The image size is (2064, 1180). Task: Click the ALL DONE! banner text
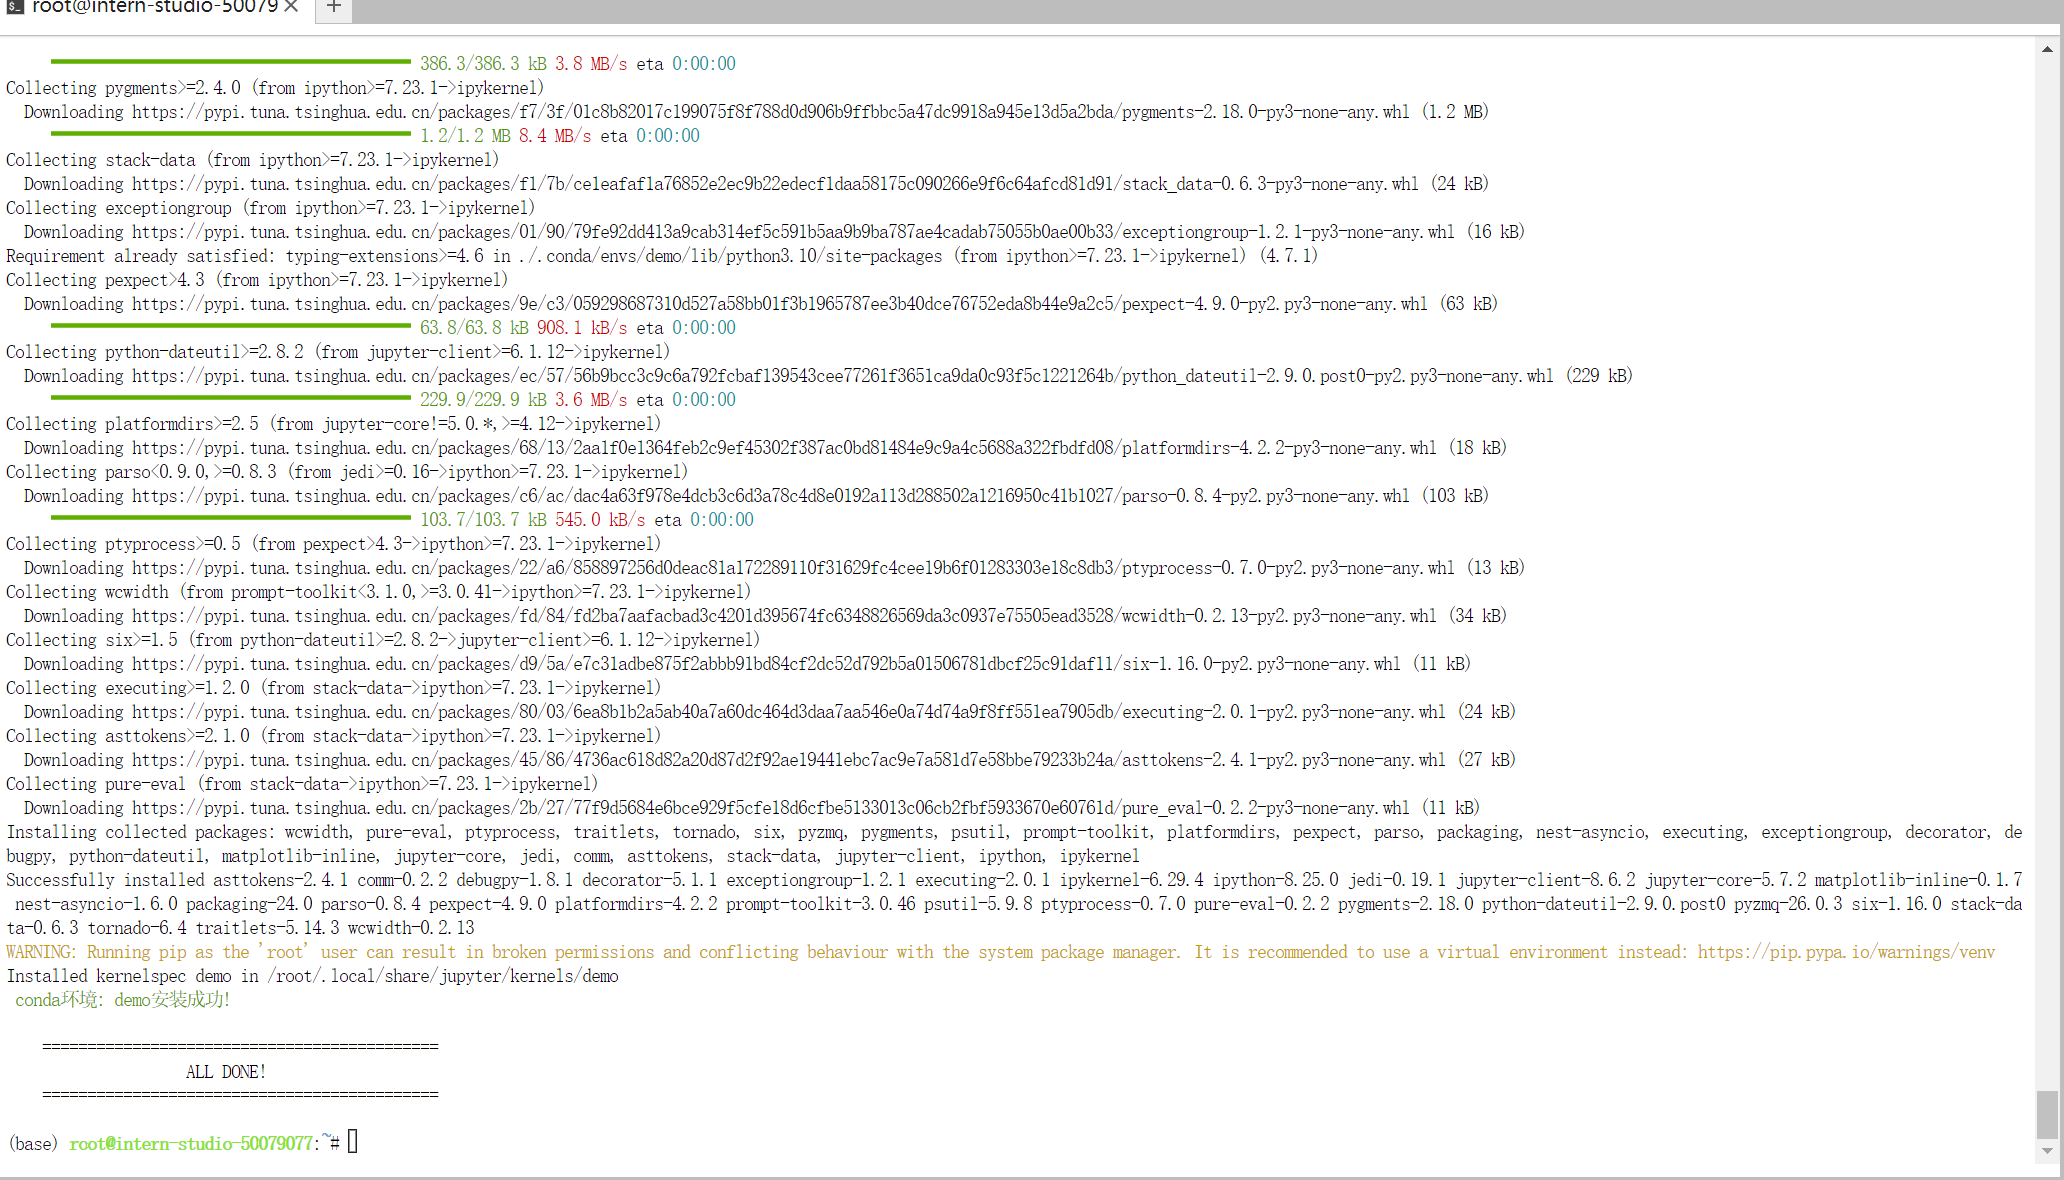point(226,1072)
